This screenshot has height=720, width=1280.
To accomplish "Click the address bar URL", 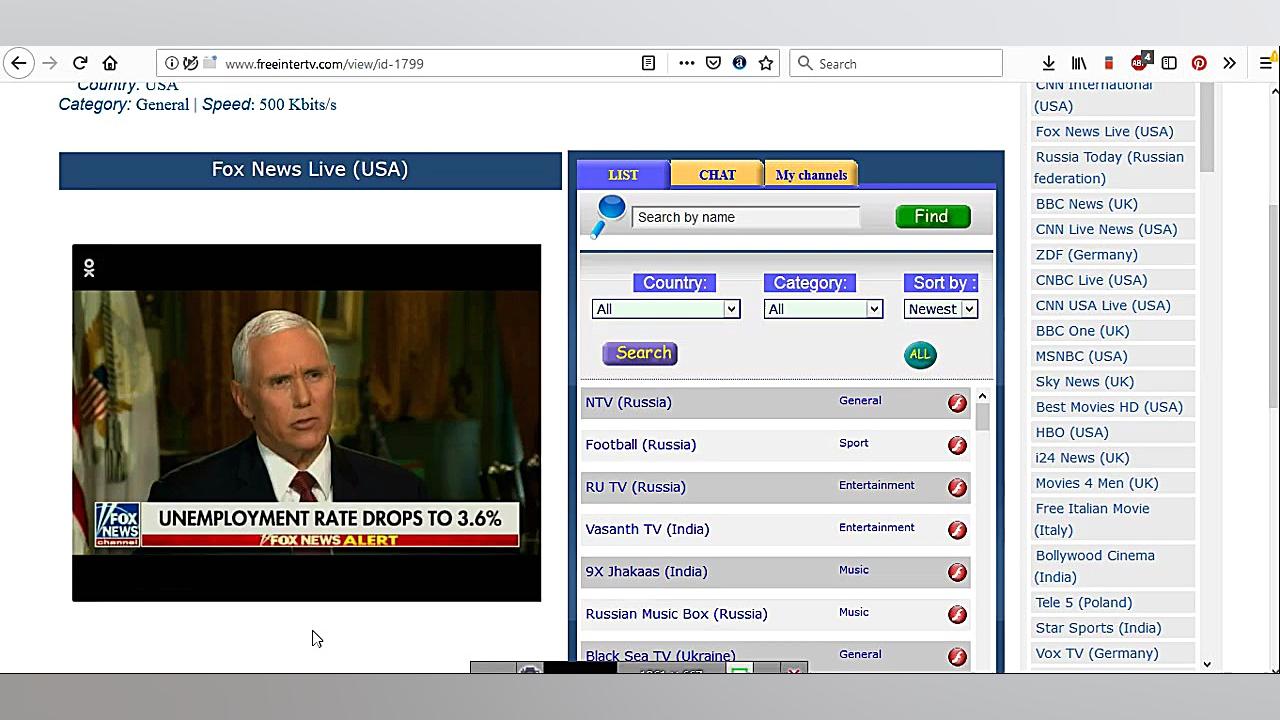I will 324,64.
